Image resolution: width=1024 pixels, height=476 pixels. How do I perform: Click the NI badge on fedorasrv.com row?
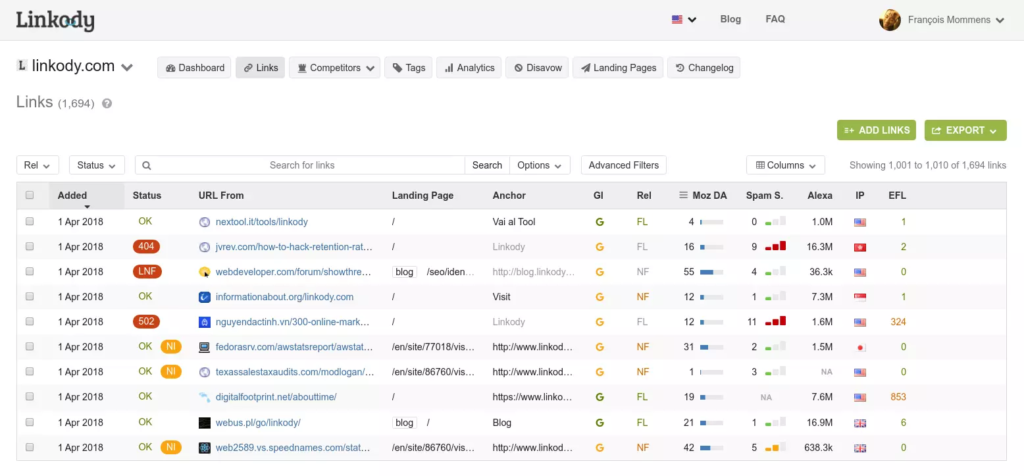[171, 347]
